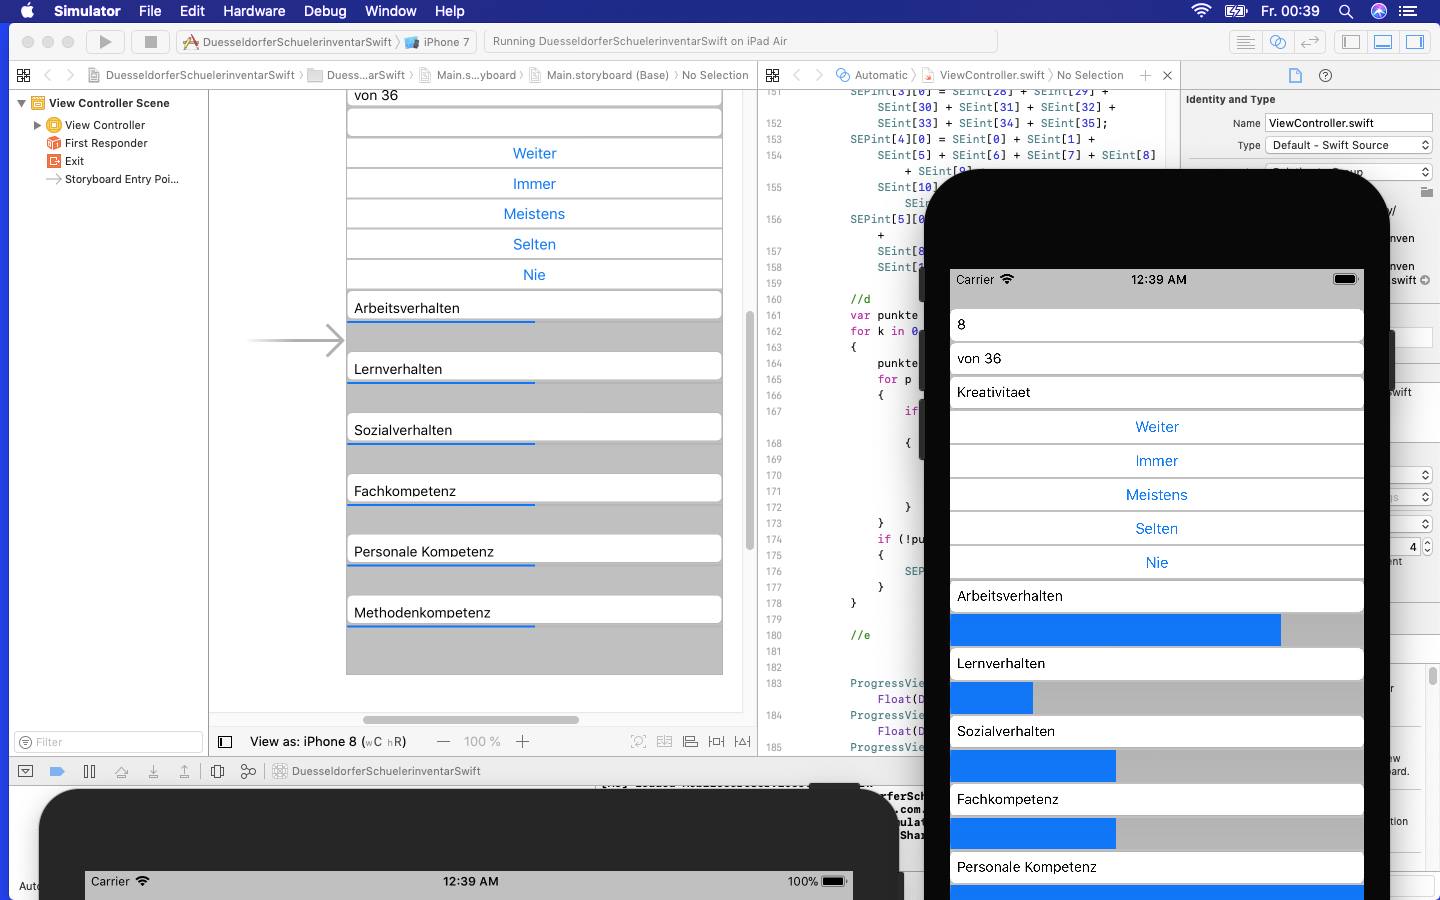Click the Arbeitsverhalten progress bar in simulator
The image size is (1440, 900).
pos(1156,630)
